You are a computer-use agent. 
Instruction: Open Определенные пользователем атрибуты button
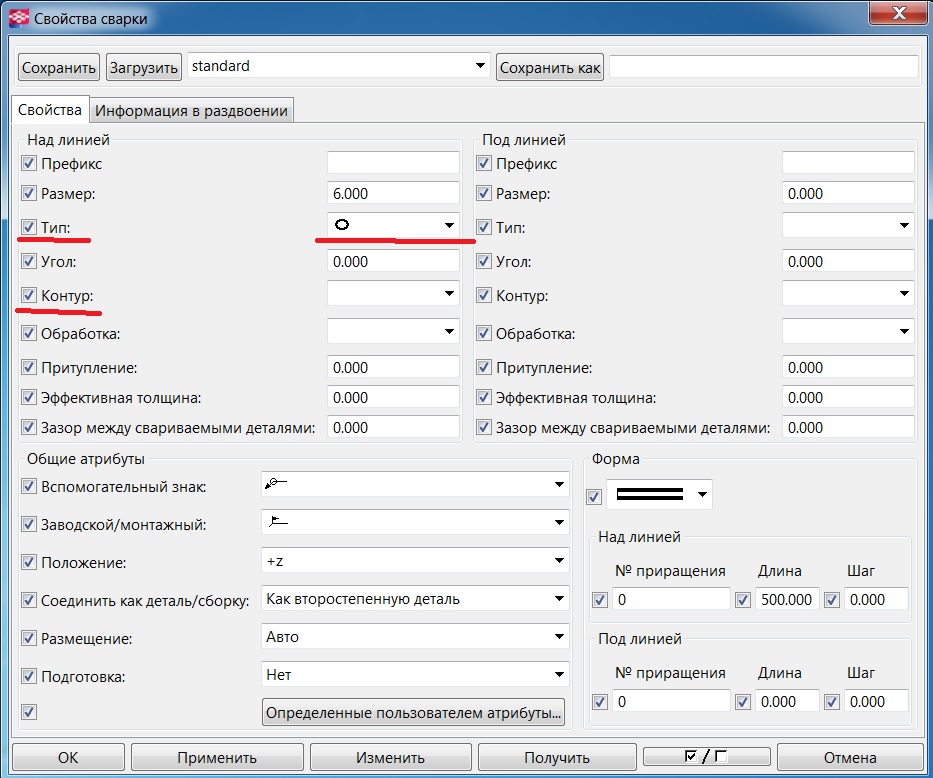click(413, 713)
